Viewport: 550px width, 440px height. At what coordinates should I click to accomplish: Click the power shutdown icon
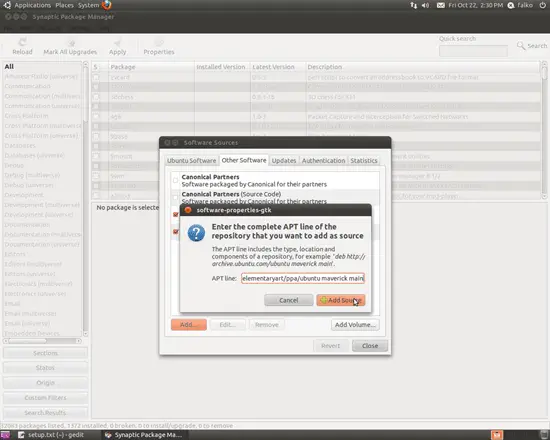(542, 5)
